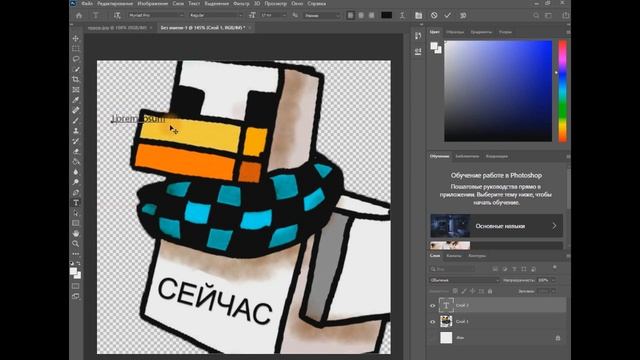
Task: Open the font family dropdown
Action: click(x=156, y=16)
